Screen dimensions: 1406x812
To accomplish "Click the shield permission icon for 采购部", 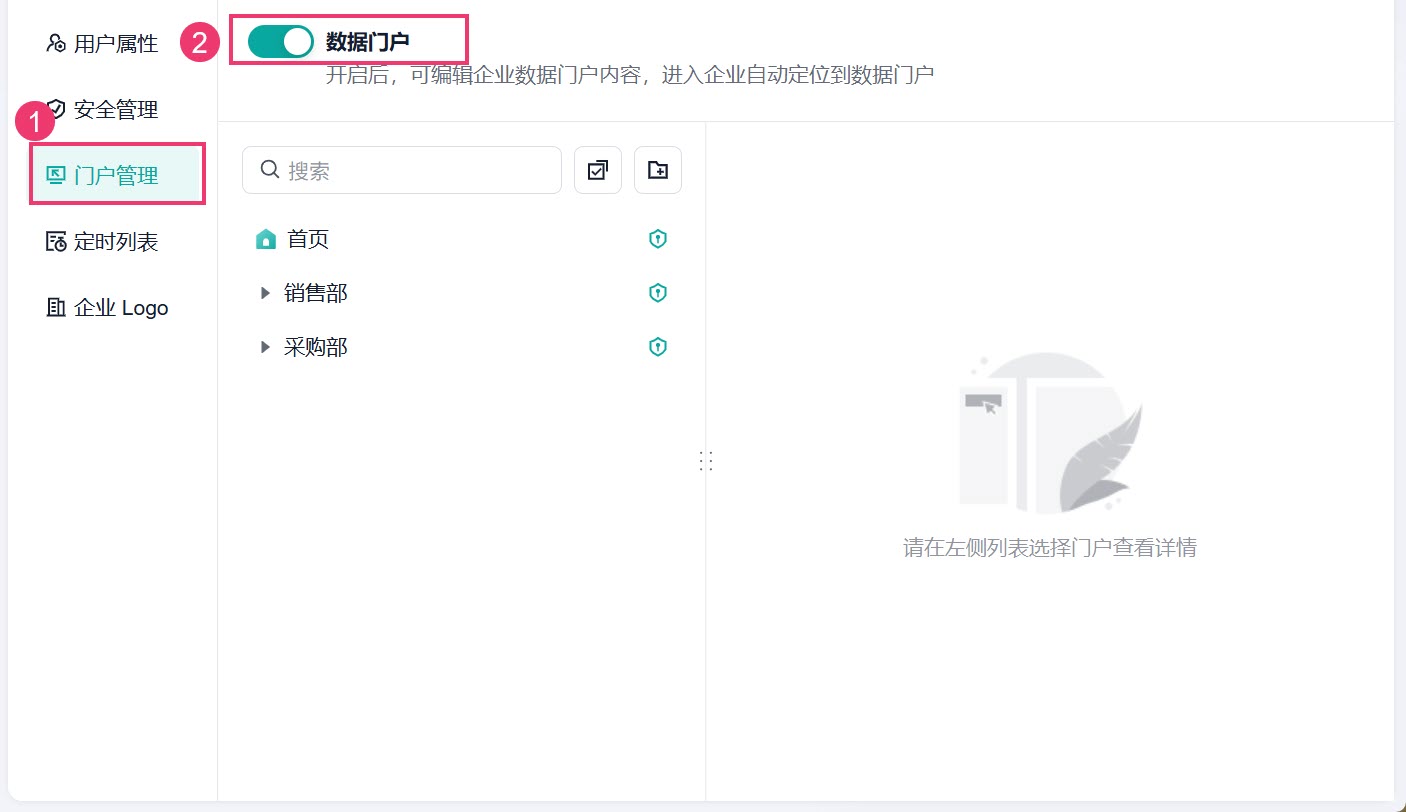I will click(x=658, y=347).
